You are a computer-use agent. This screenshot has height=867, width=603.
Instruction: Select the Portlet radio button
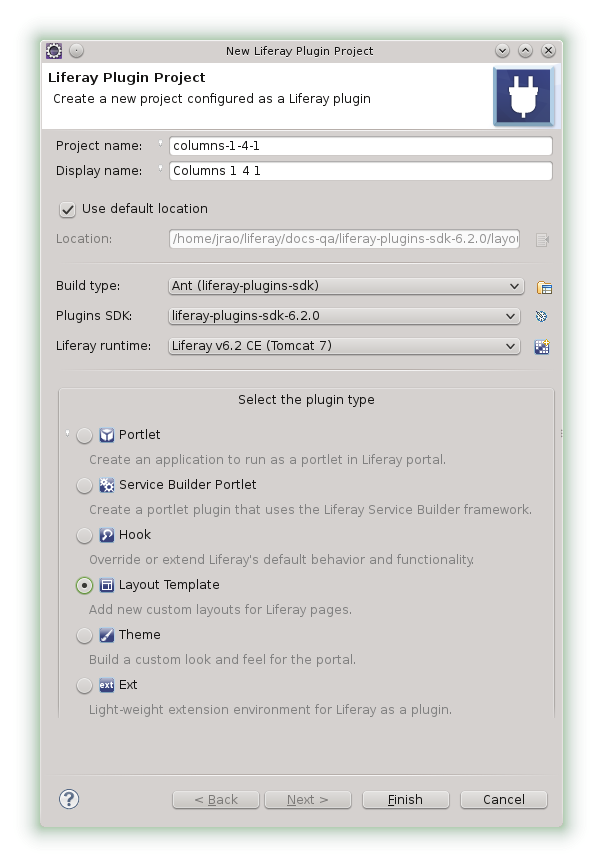tap(84, 436)
